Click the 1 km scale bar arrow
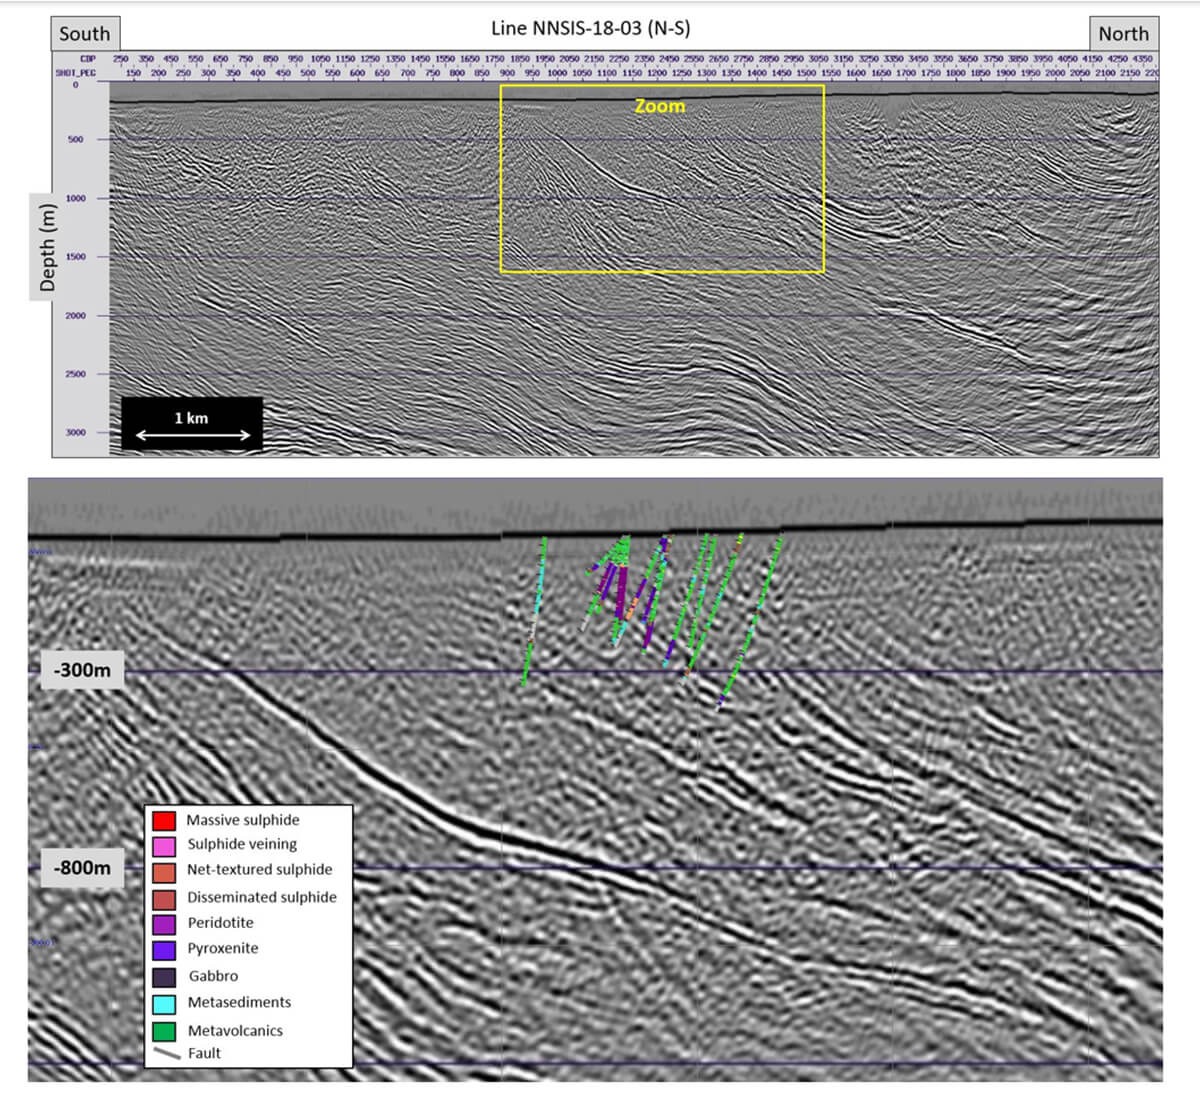The height and width of the screenshot is (1100, 1200). 193,435
